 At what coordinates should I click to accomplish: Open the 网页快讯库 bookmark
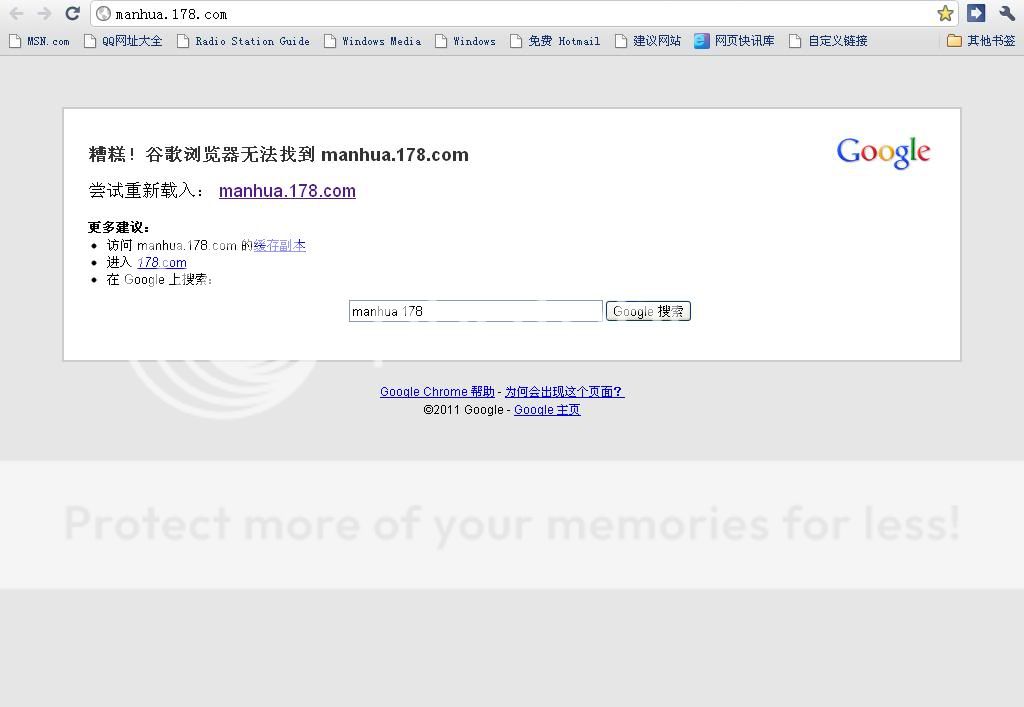click(x=735, y=41)
